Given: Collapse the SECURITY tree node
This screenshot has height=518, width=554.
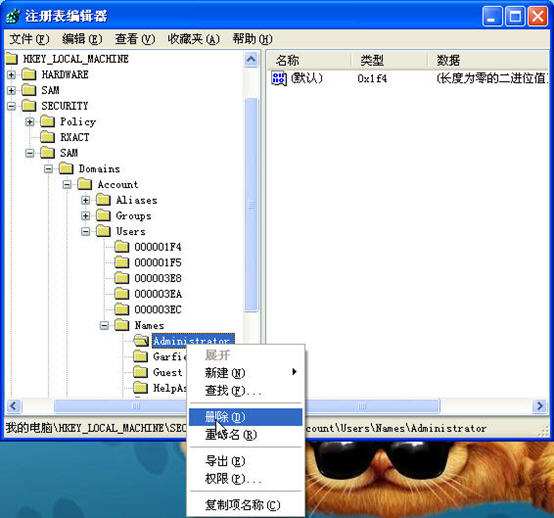Looking at the screenshot, I should (x=11, y=106).
